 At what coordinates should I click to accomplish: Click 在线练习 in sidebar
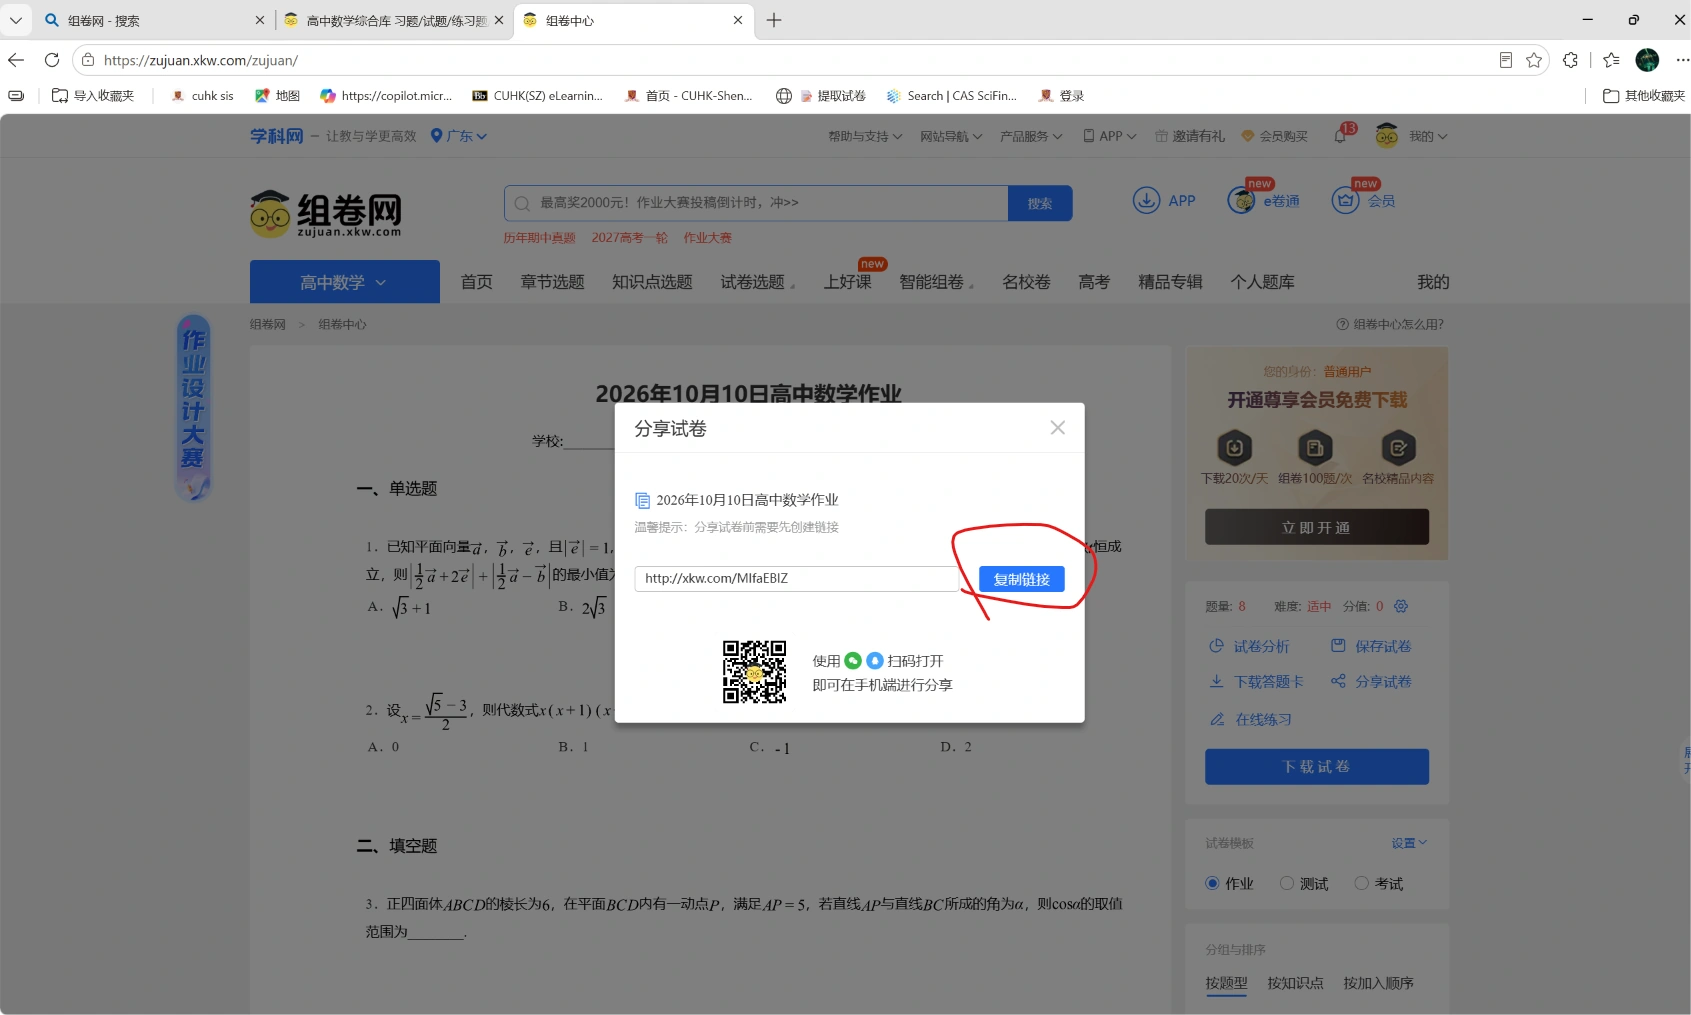[x=1250, y=719]
